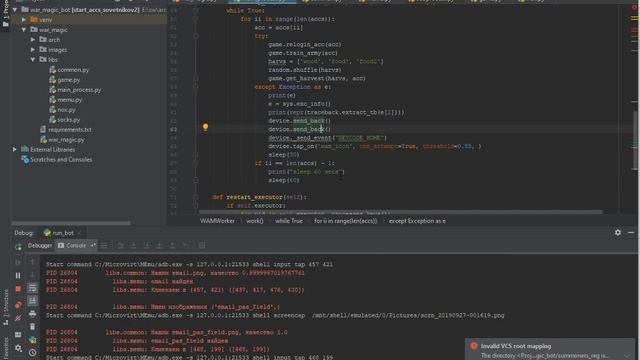This screenshot has width=640, height=360.
Task: Click Force Step Into
Action: pos(160,245)
